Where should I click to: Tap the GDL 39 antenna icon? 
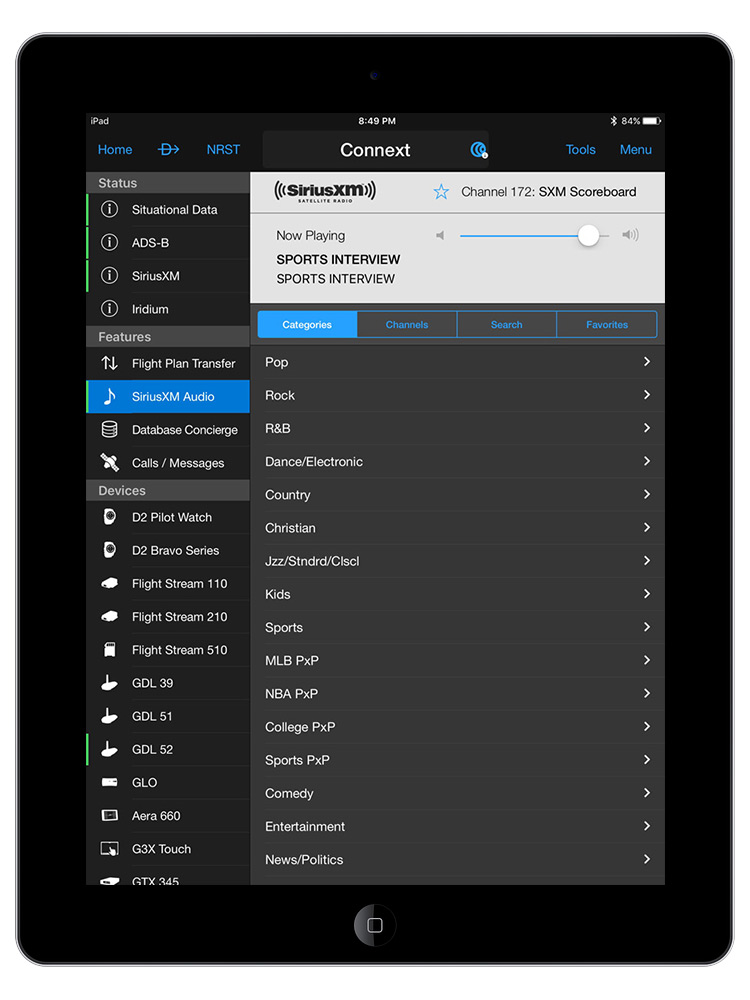coord(109,683)
